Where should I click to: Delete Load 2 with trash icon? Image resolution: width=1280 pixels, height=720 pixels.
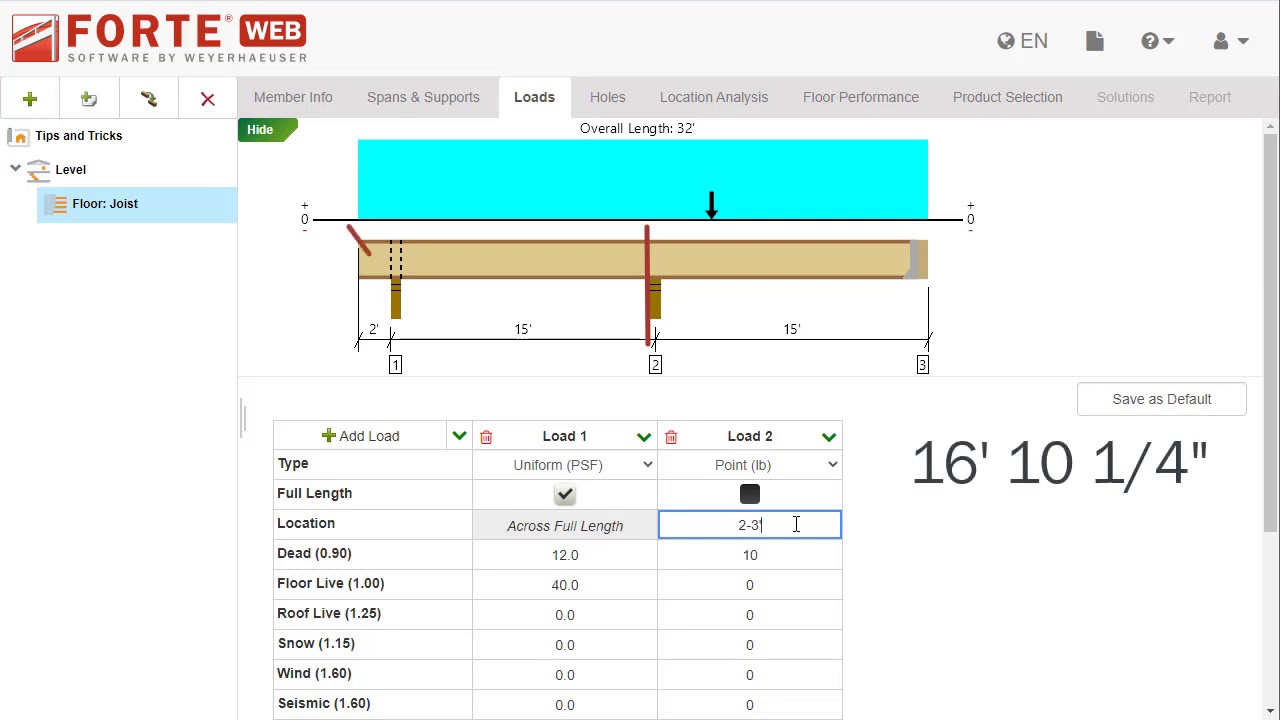tap(671, 437)
